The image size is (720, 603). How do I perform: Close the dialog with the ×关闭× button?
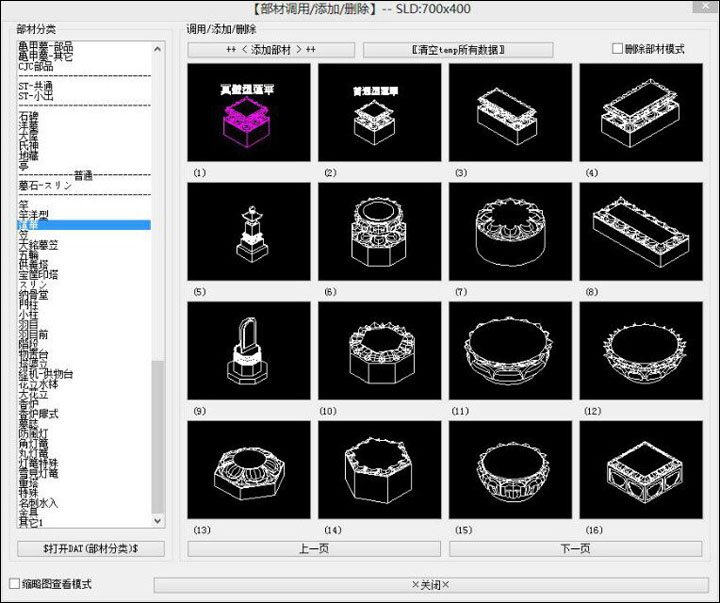click(431, 585)
